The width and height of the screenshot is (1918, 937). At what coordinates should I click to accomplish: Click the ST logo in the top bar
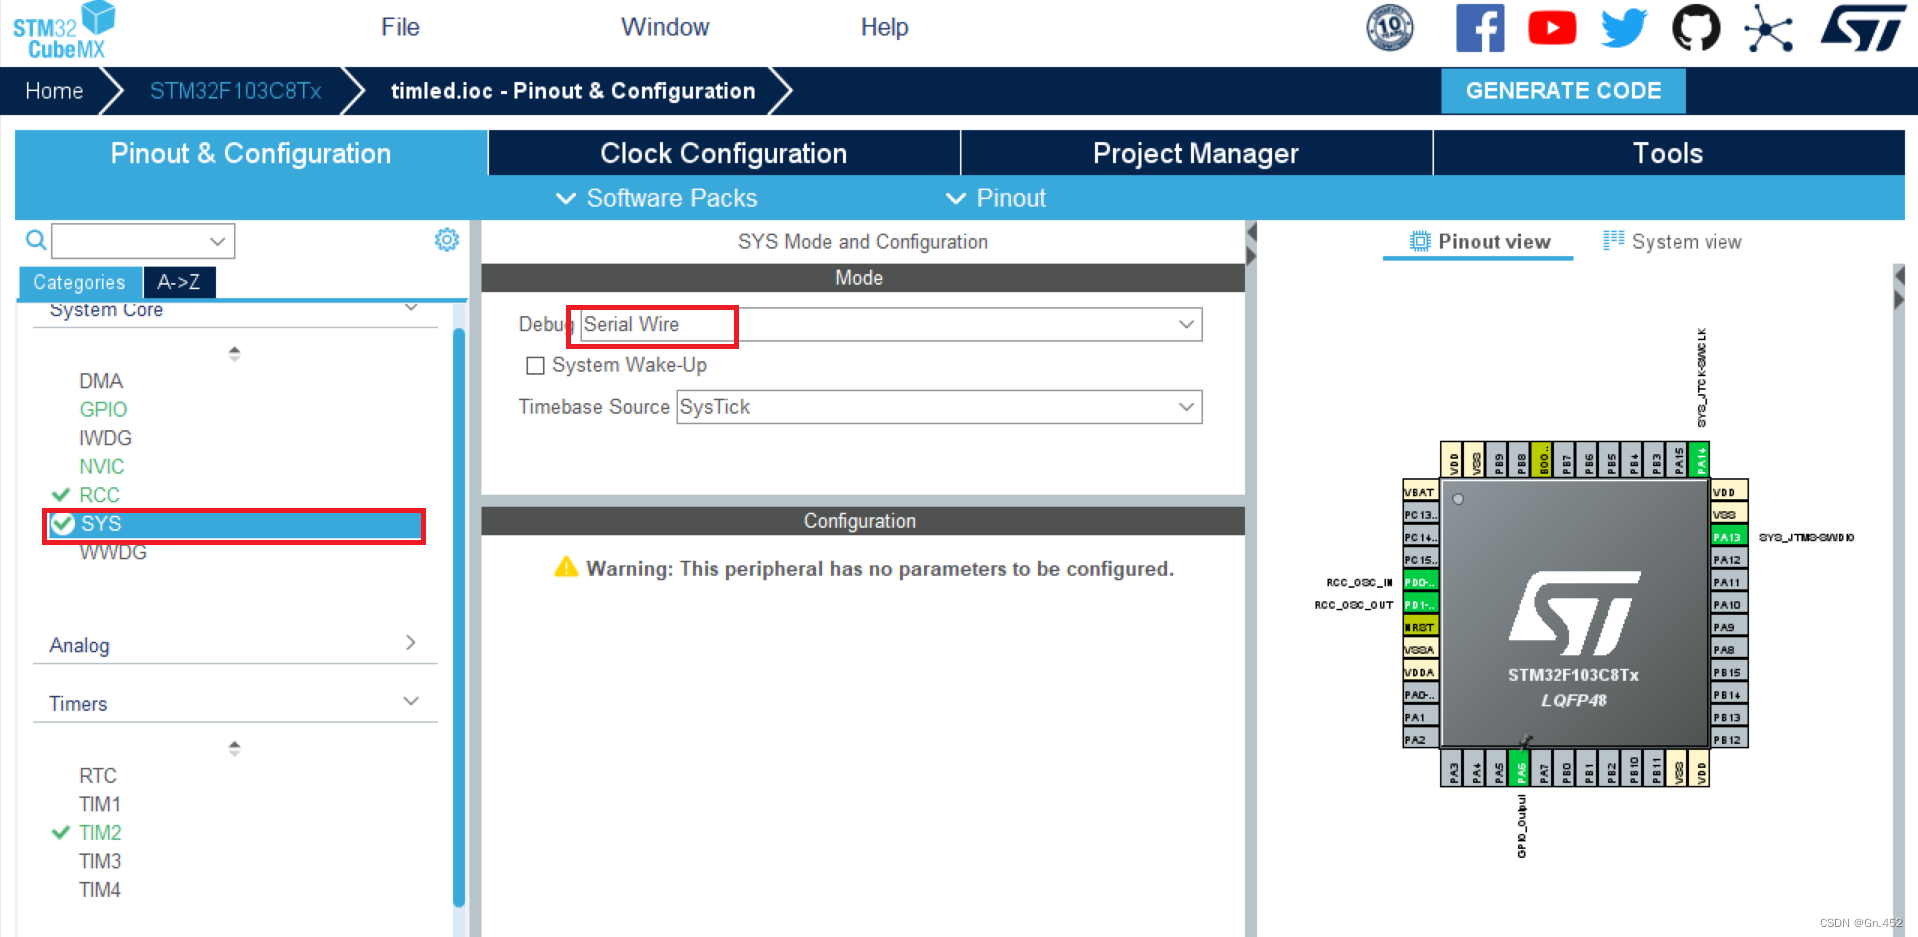coord(1863,28)
